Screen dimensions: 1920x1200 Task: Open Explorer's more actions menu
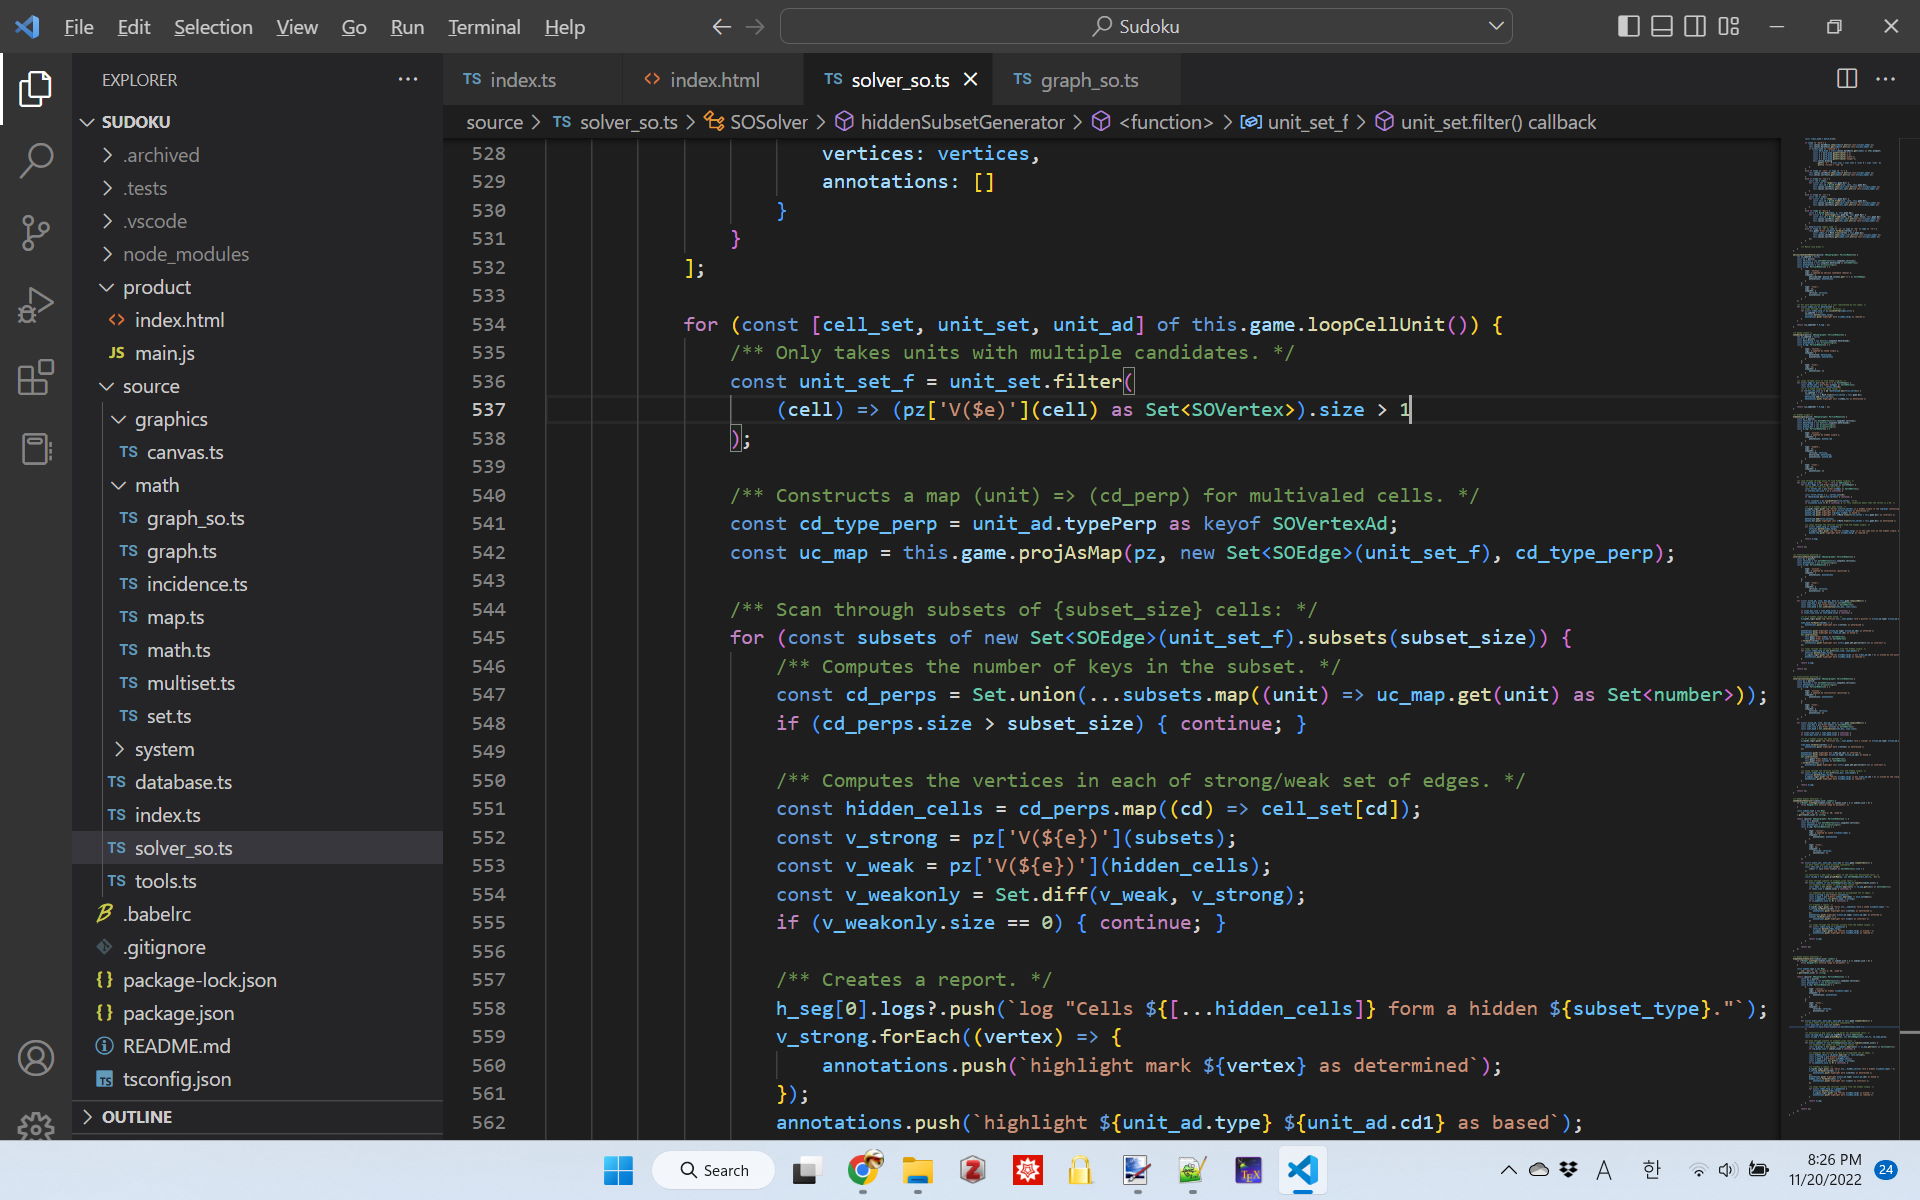[408, 79]
